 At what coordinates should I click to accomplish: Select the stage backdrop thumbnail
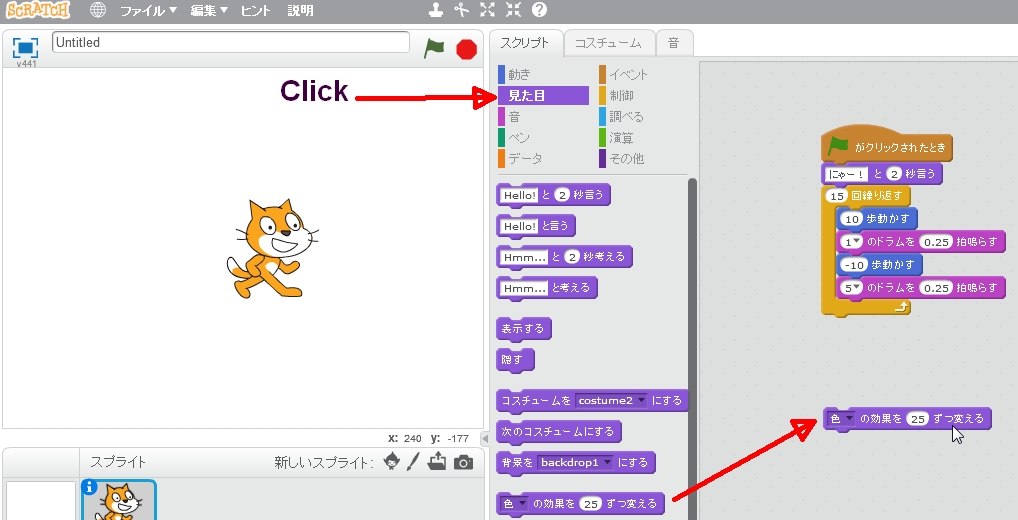tap(41, 501)
